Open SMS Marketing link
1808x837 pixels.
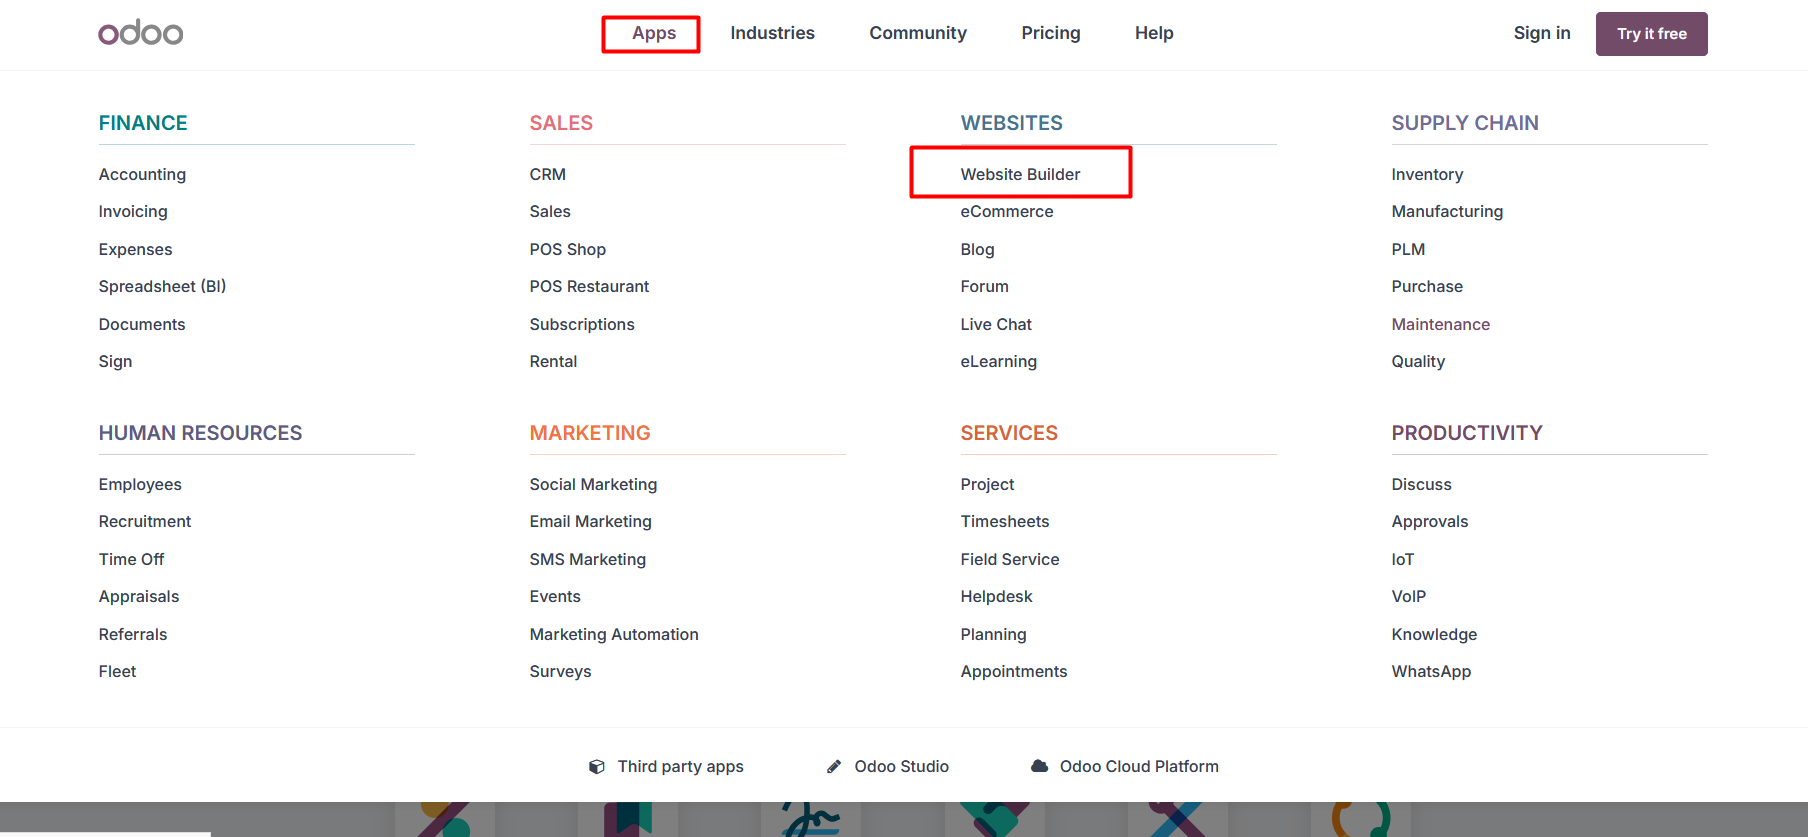click(x=588, y=559)
